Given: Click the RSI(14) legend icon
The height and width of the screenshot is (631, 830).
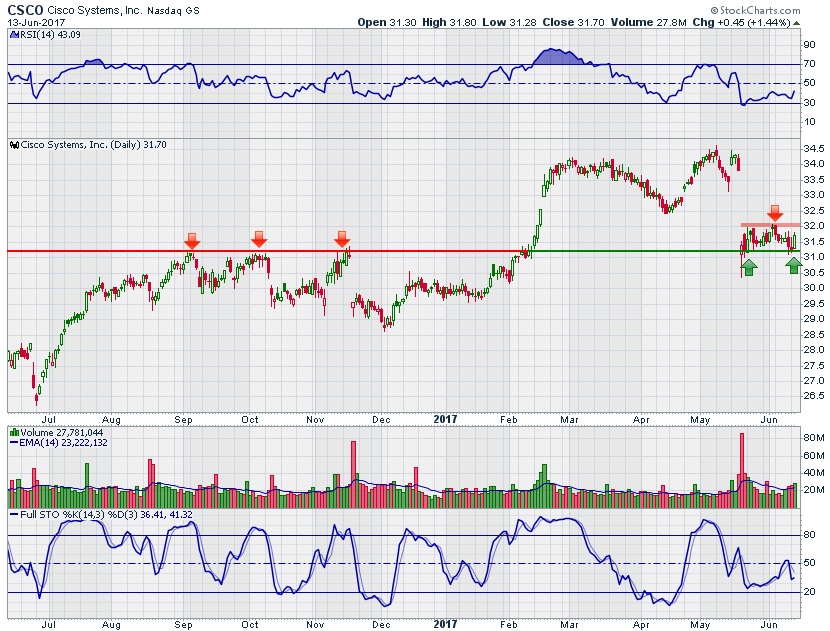Looking at the screenshot, I should coord(14,35).
